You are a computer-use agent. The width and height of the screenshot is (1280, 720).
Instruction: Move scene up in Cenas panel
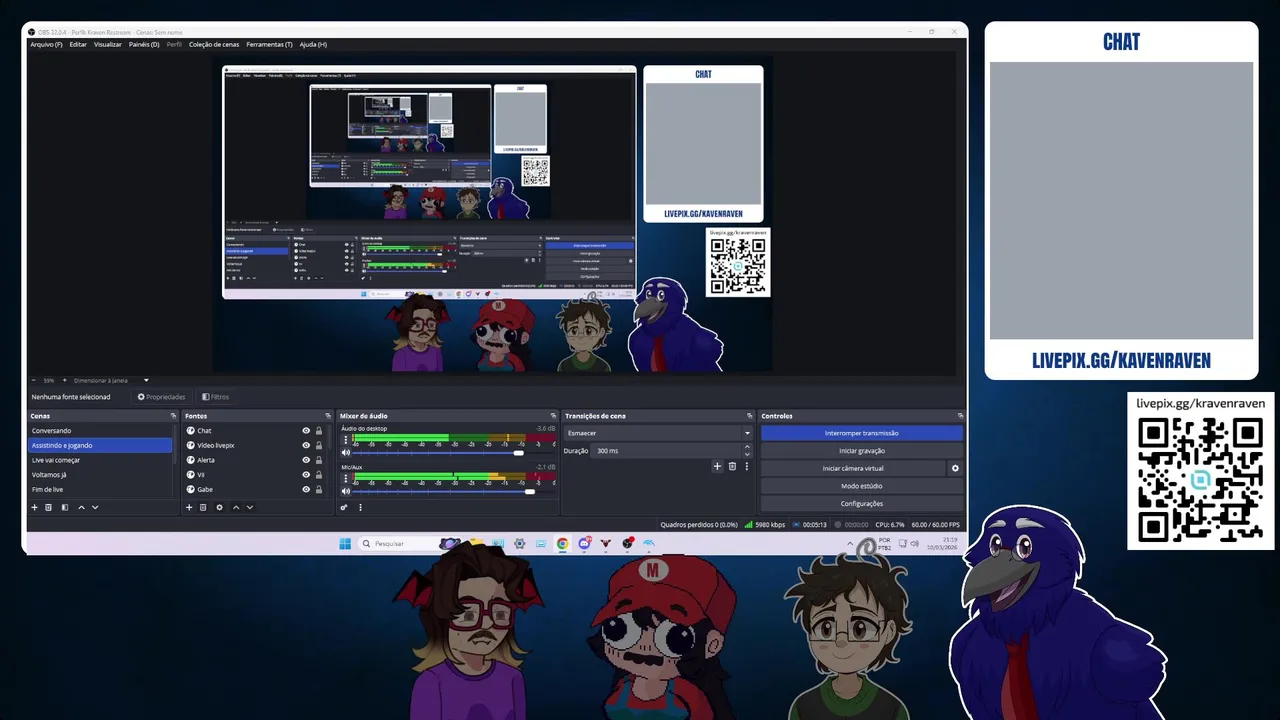[x=82, y=507]
